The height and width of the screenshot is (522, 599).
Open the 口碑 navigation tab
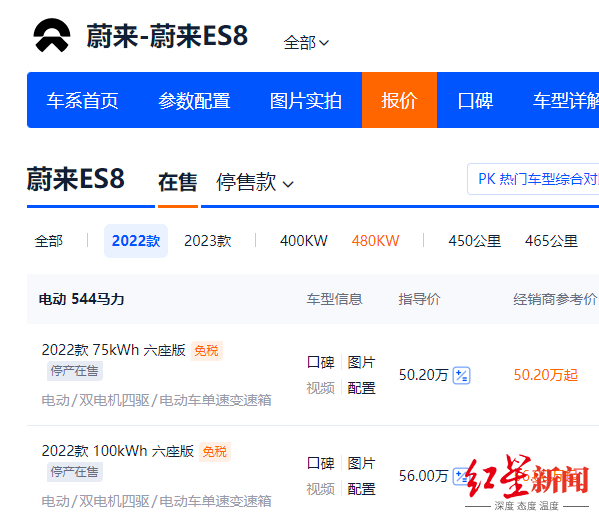click(475, 101)
